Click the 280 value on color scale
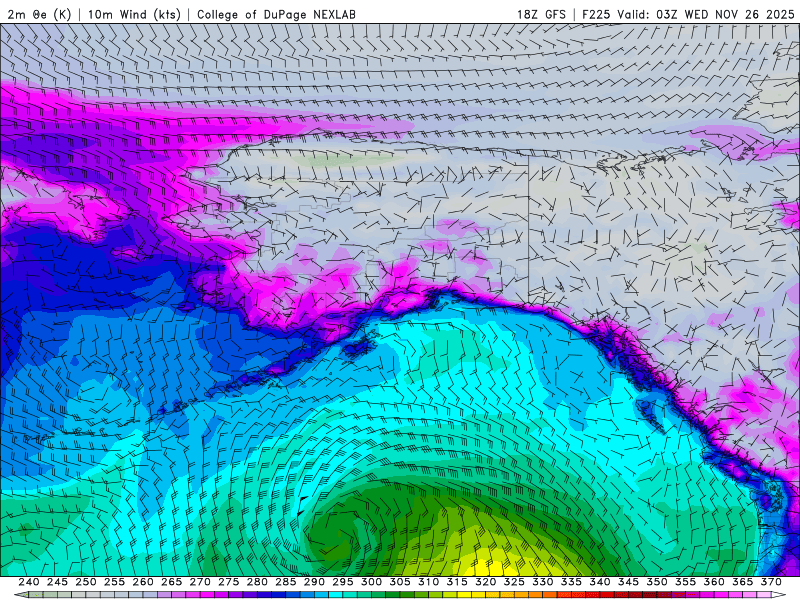Viewport: 800px width, 600px height. click(257, 582)
